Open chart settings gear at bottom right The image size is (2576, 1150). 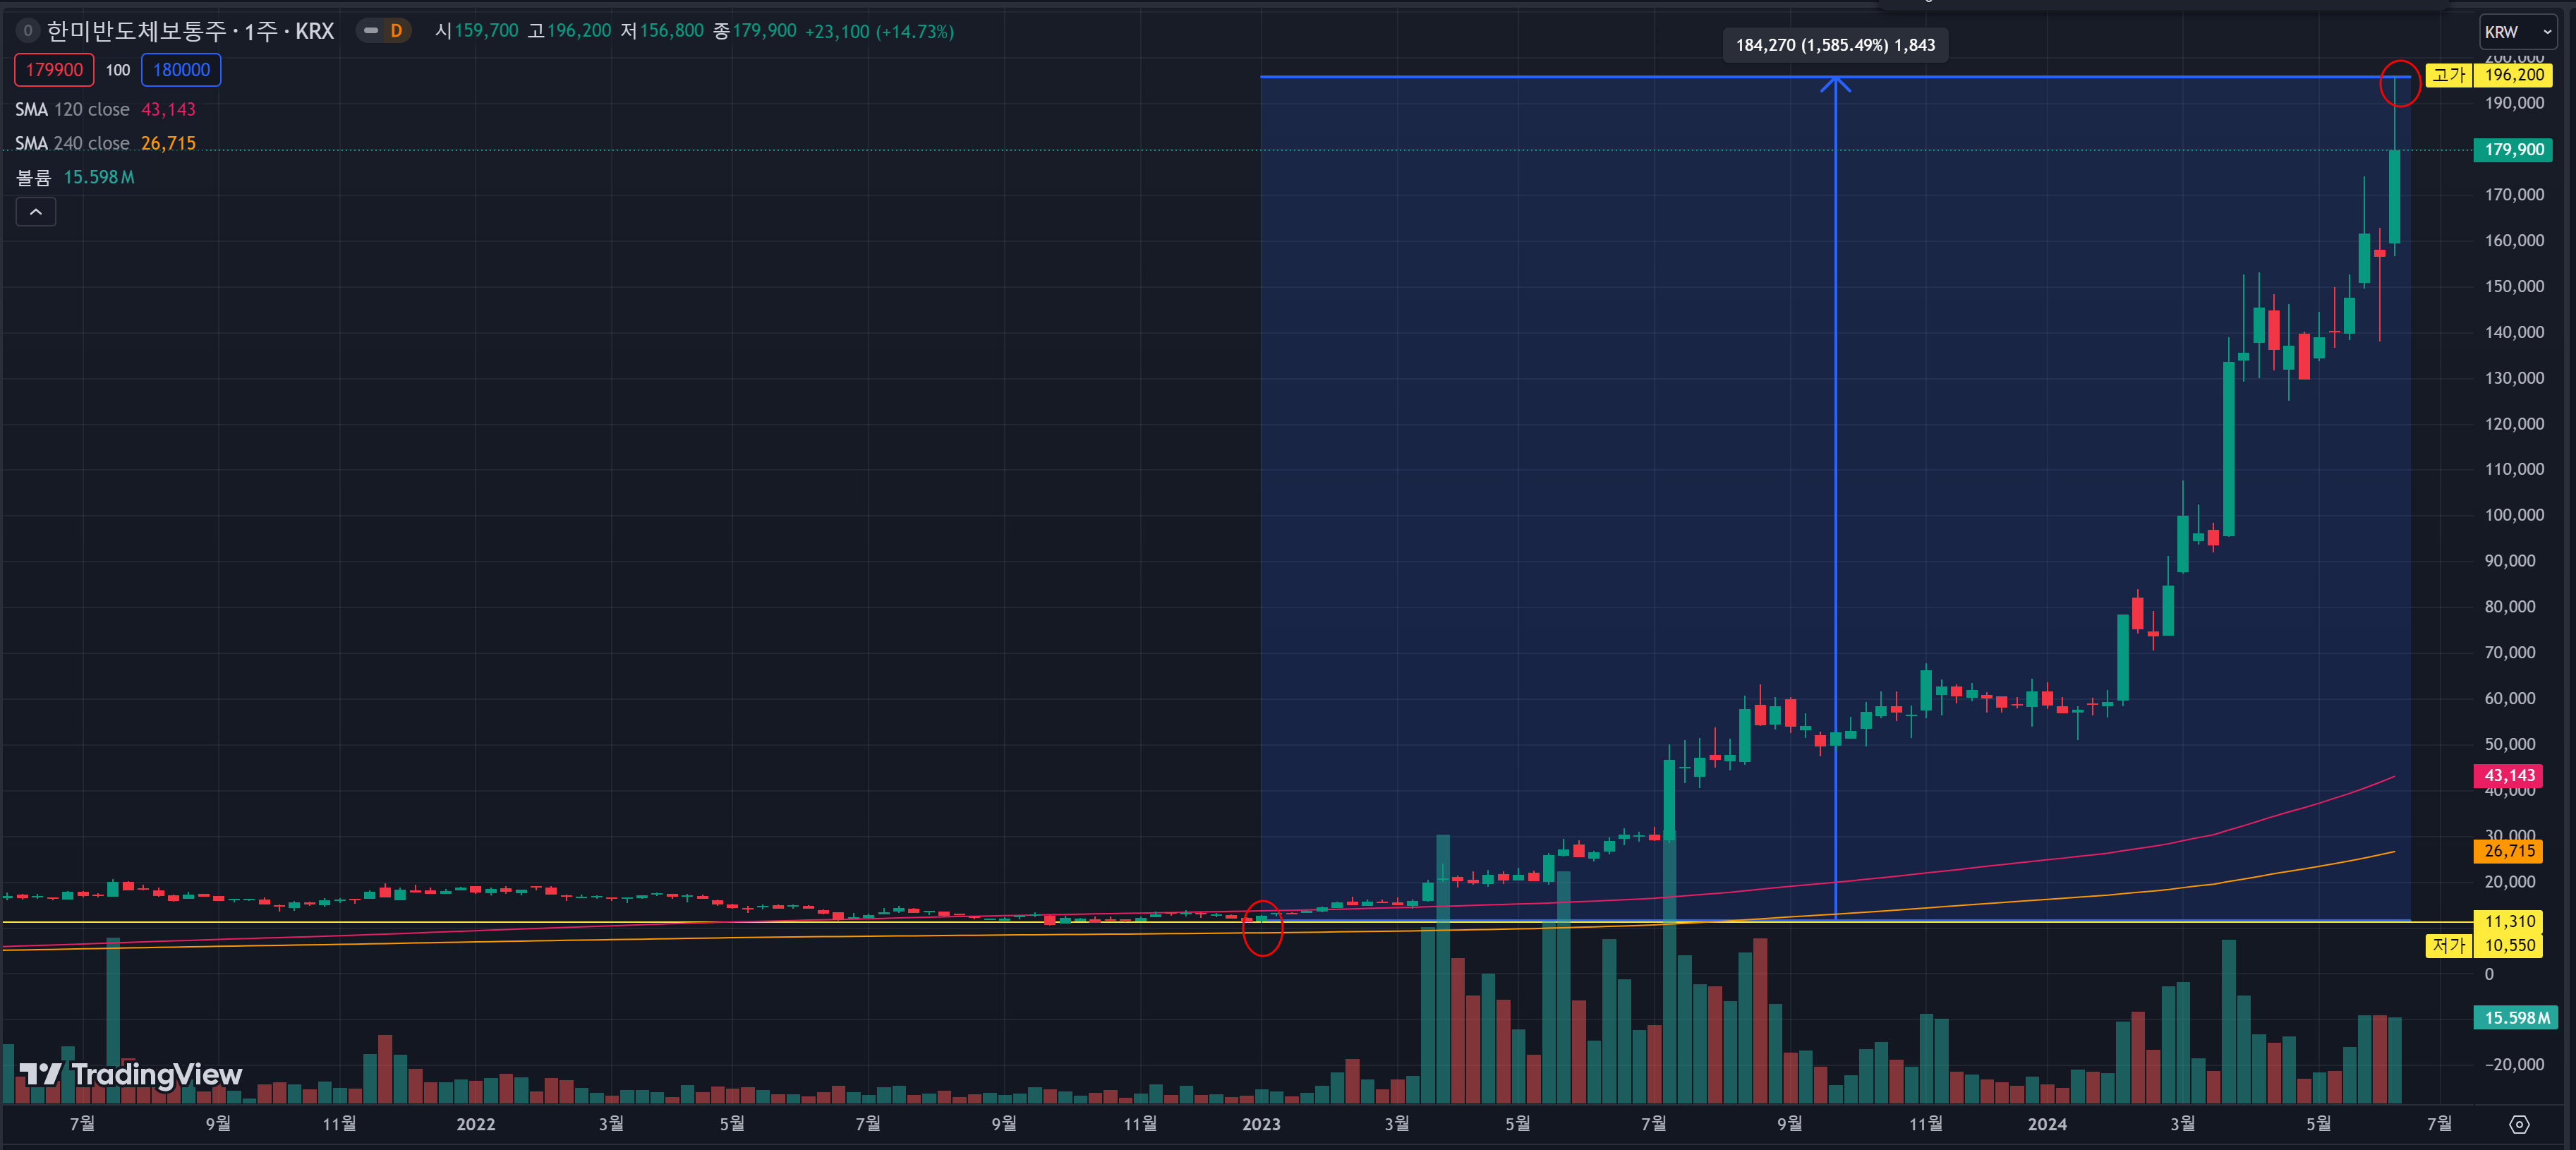click(2519, 1124)
